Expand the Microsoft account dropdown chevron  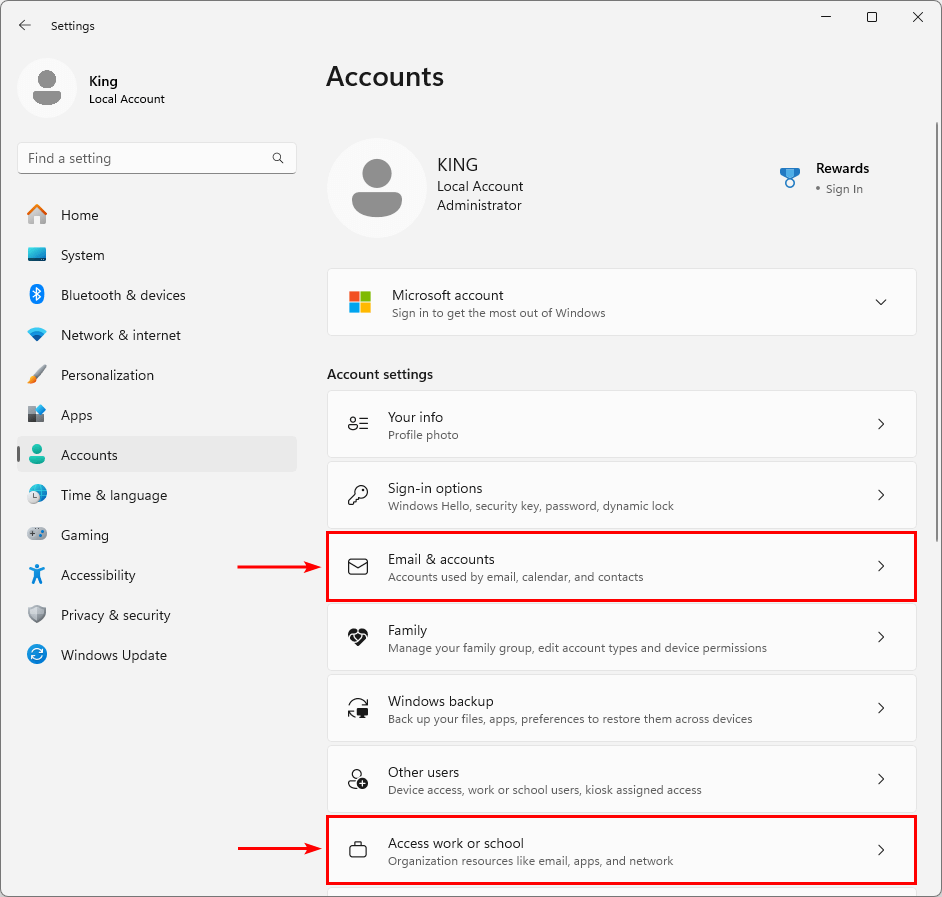[x=881, y=302]
